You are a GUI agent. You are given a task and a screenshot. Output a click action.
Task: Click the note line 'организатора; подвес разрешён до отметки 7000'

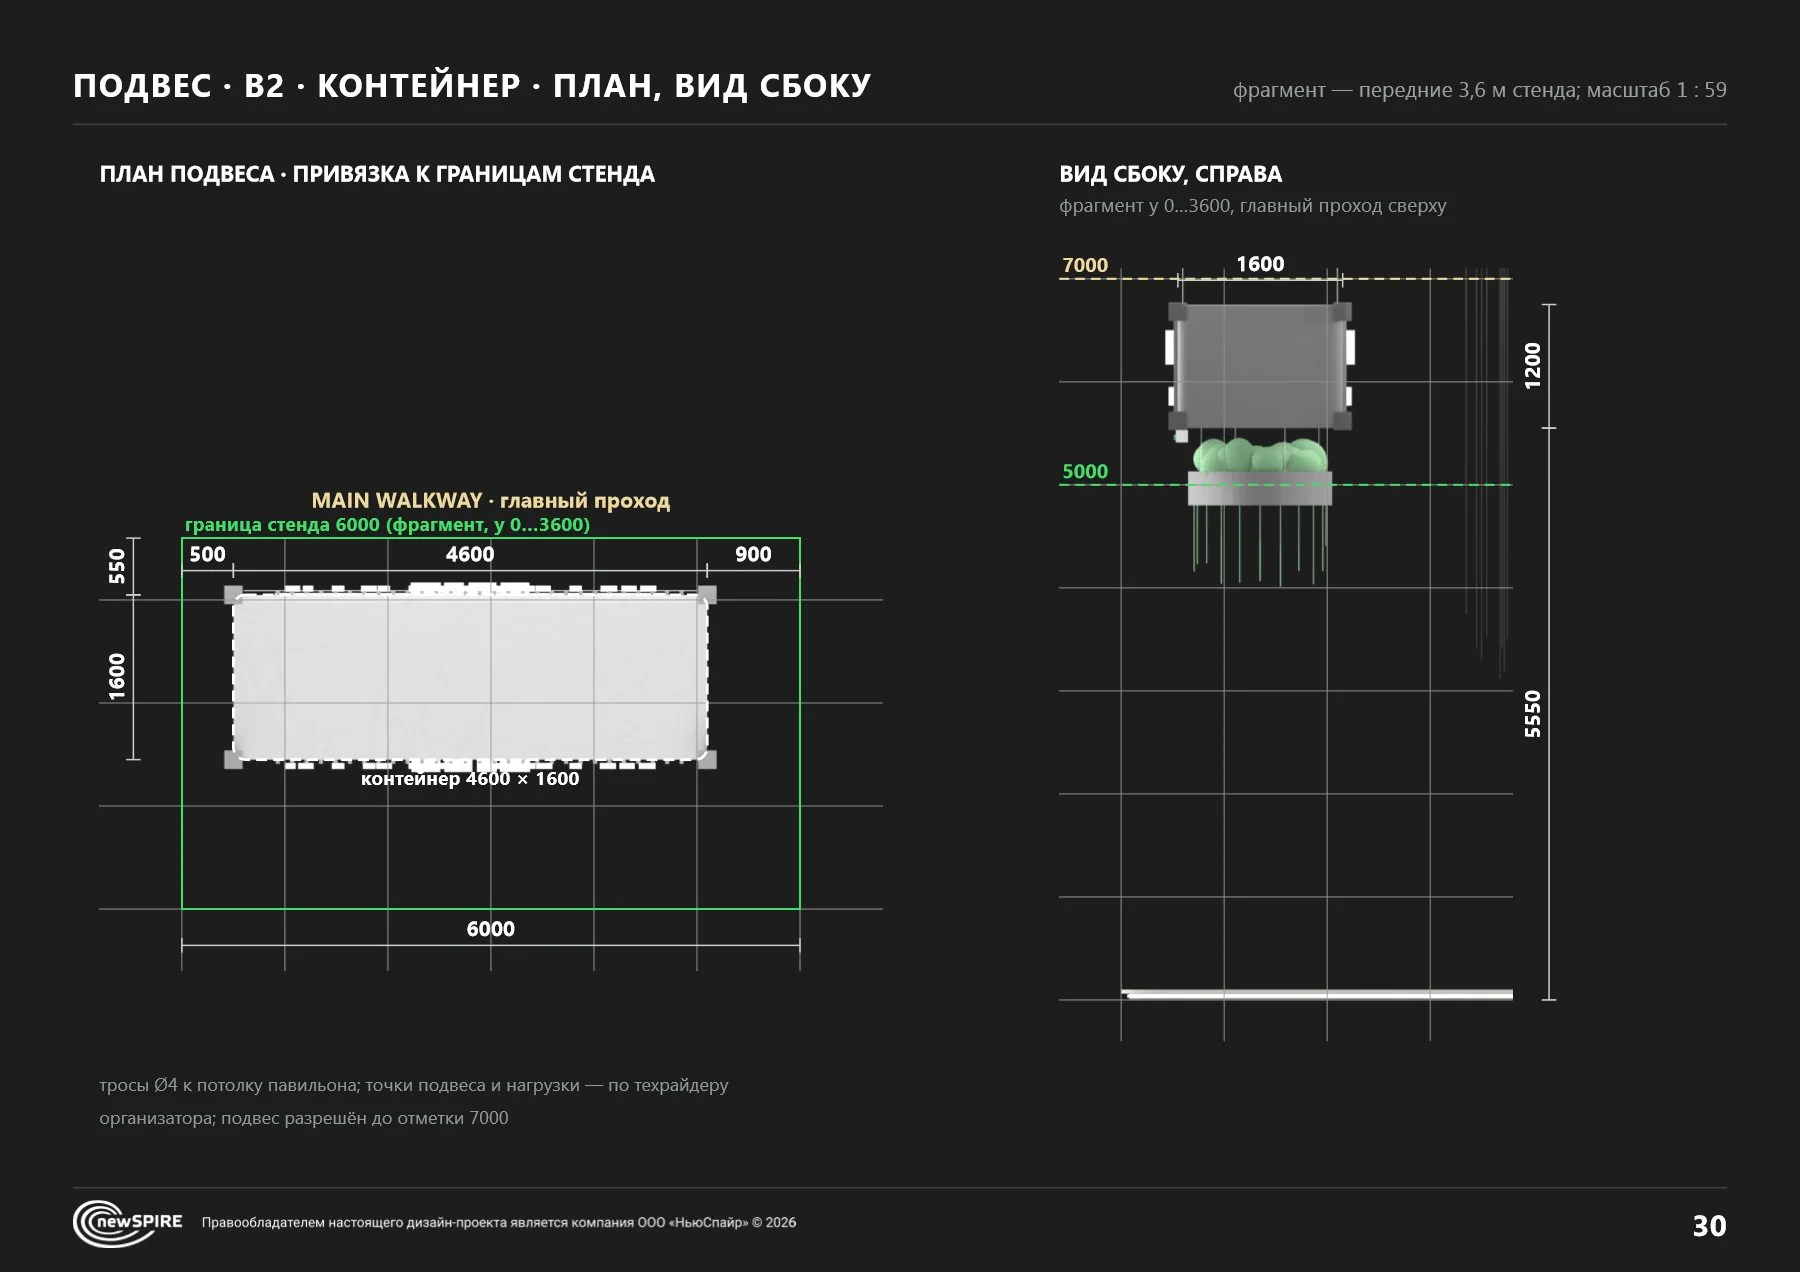click(x=304, y=1118)
